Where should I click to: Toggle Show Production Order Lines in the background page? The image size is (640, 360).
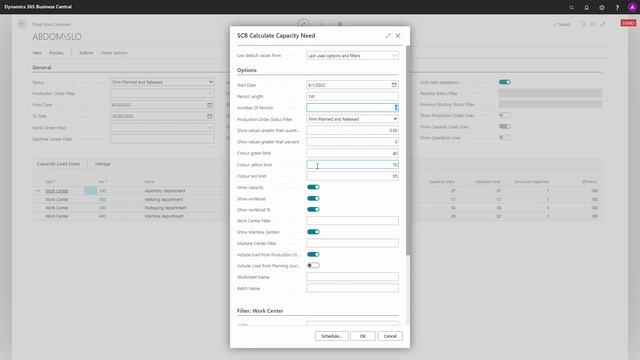tap(504, 116)
